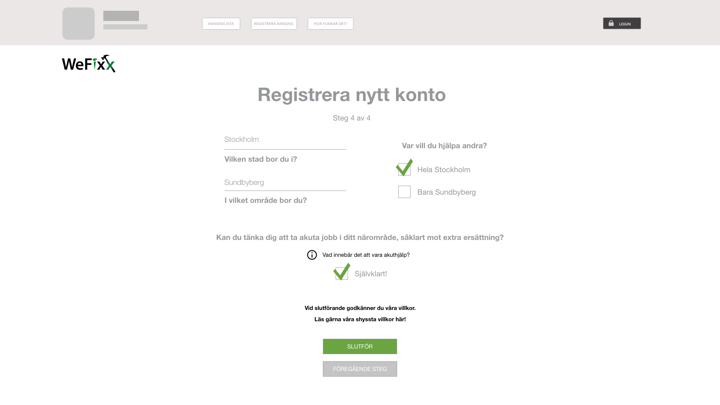This screenshot has width=720, height=405.
Task: Toggle the Självklart! checkbox
Action: click(x=341, y=273)
